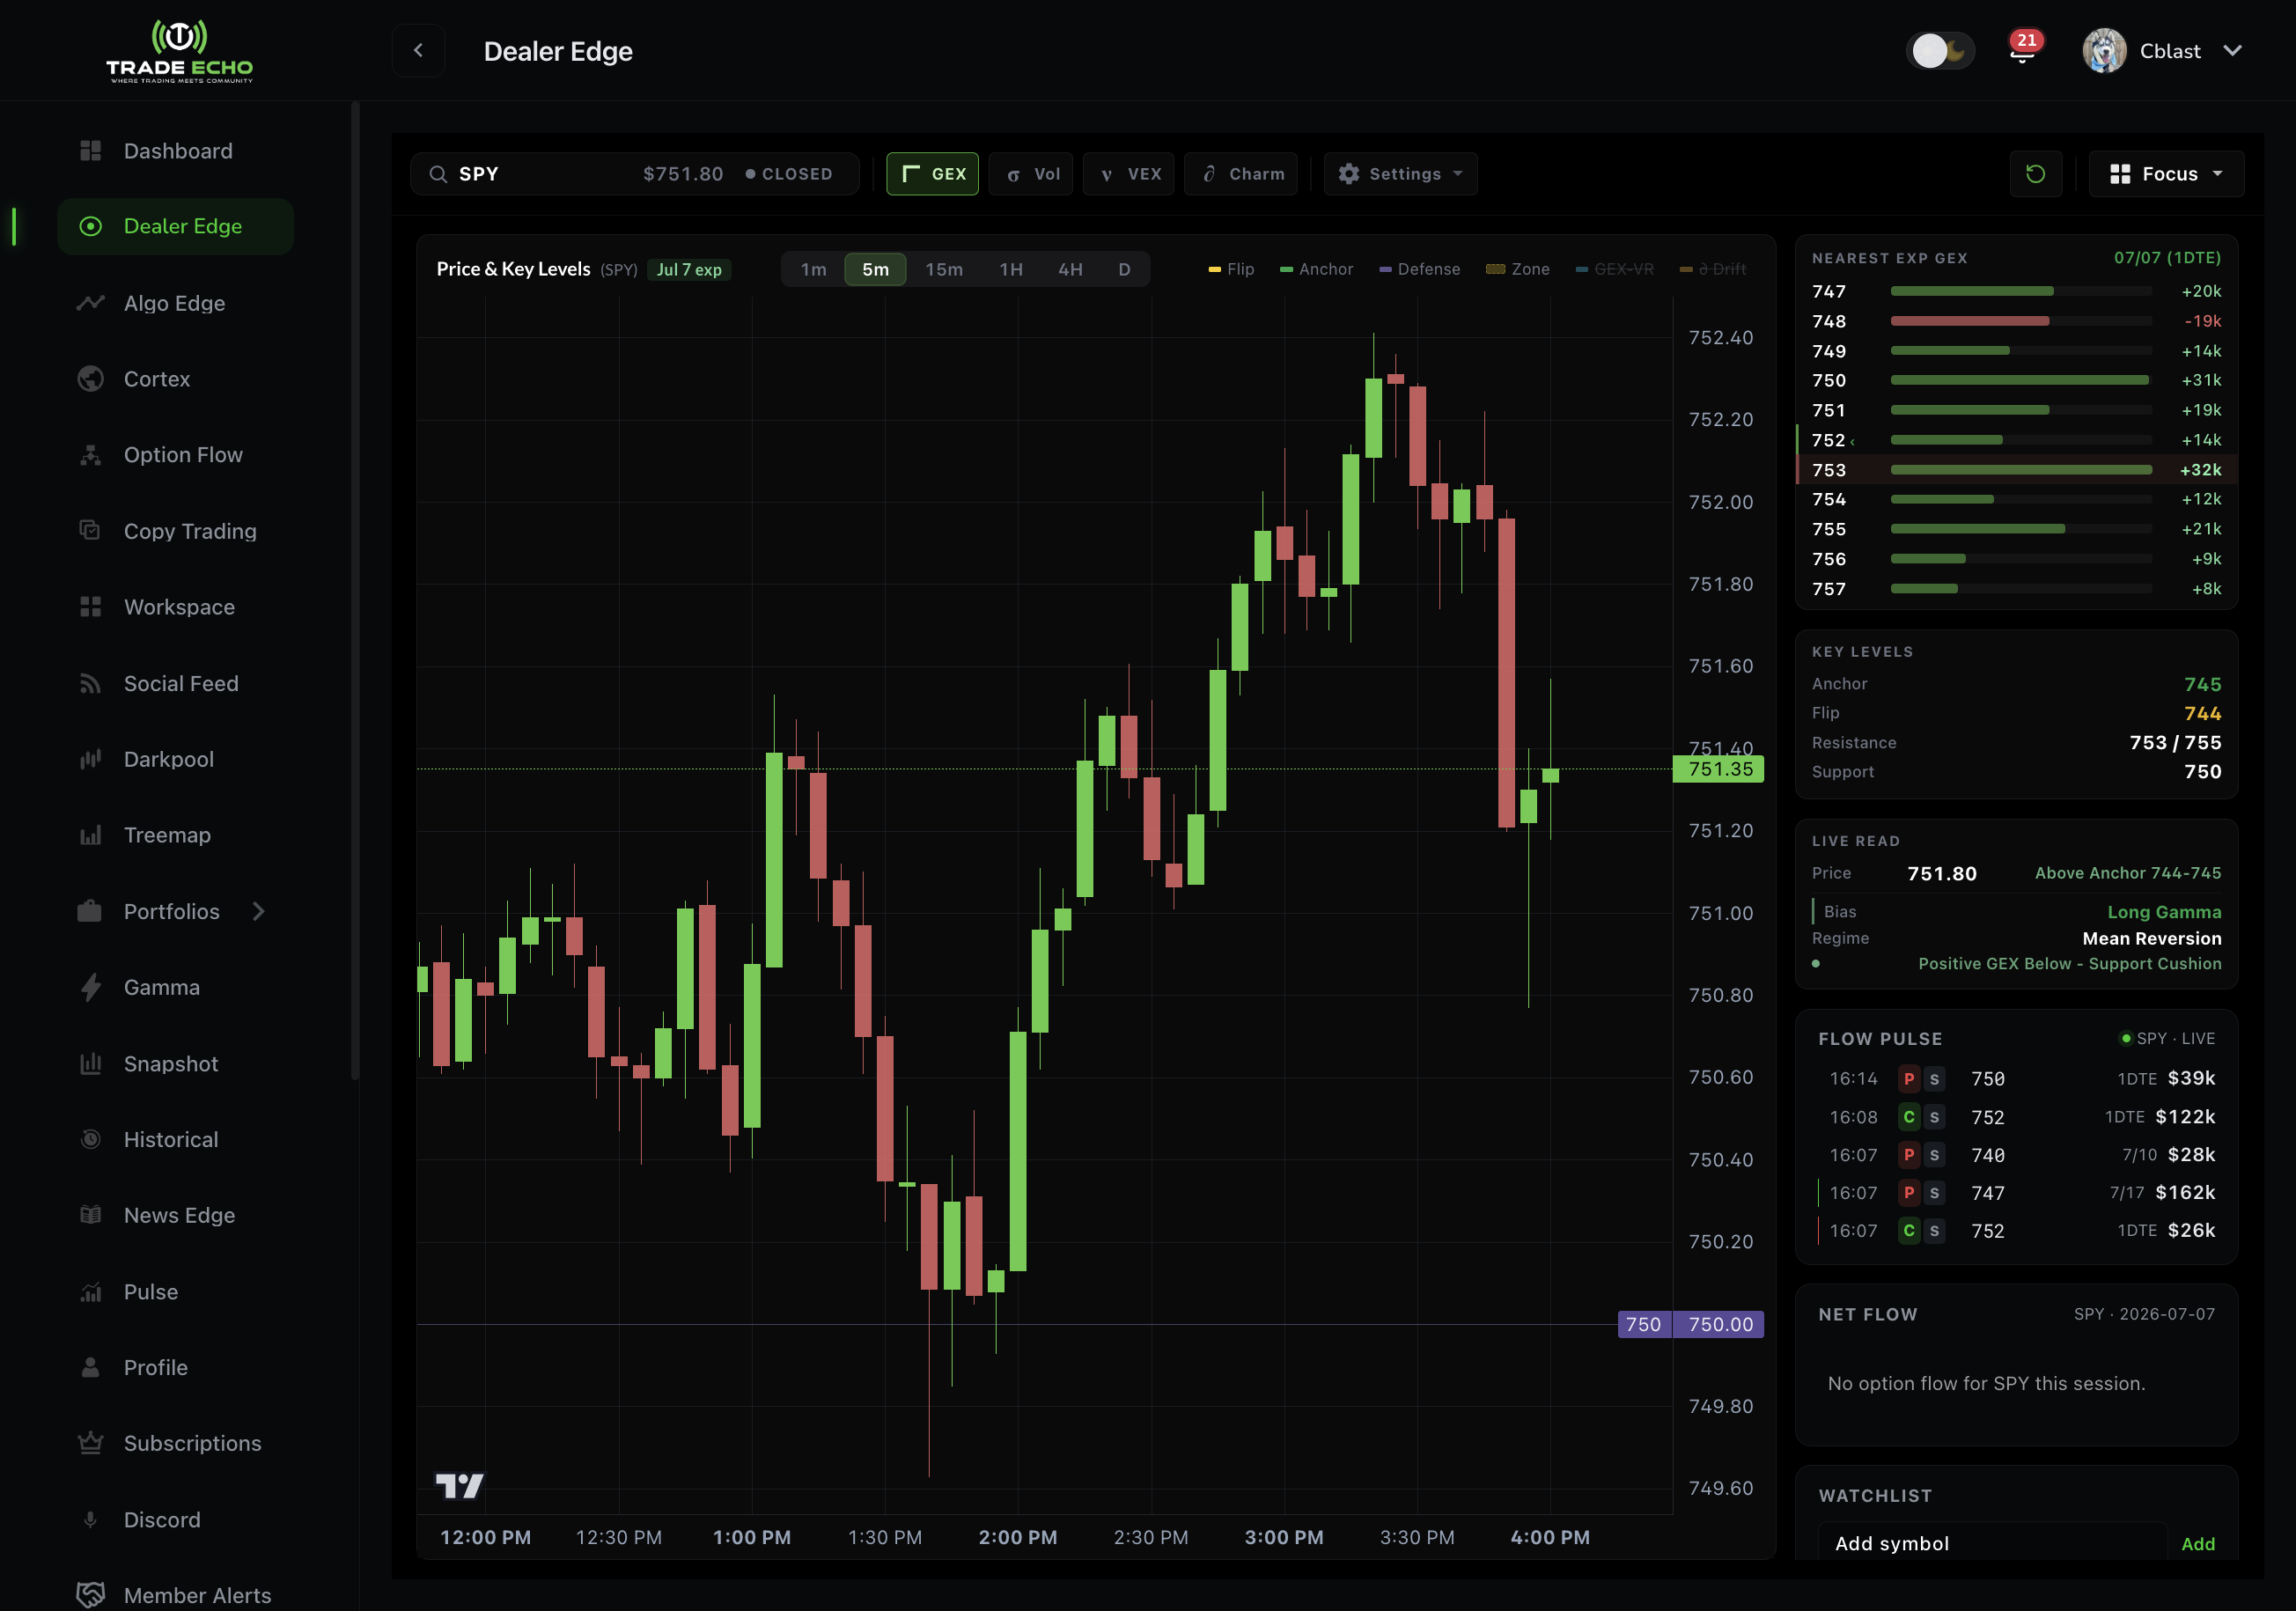Toggle the Flip legend on the chart

1231,269
